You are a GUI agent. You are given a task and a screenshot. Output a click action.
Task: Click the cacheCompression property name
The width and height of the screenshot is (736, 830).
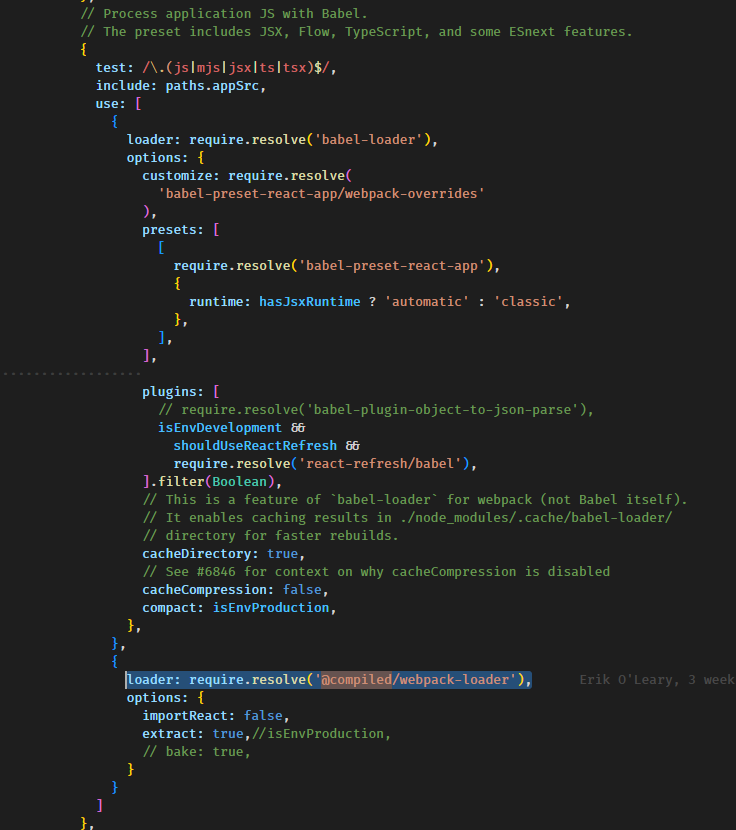click(x=204, y=590)
